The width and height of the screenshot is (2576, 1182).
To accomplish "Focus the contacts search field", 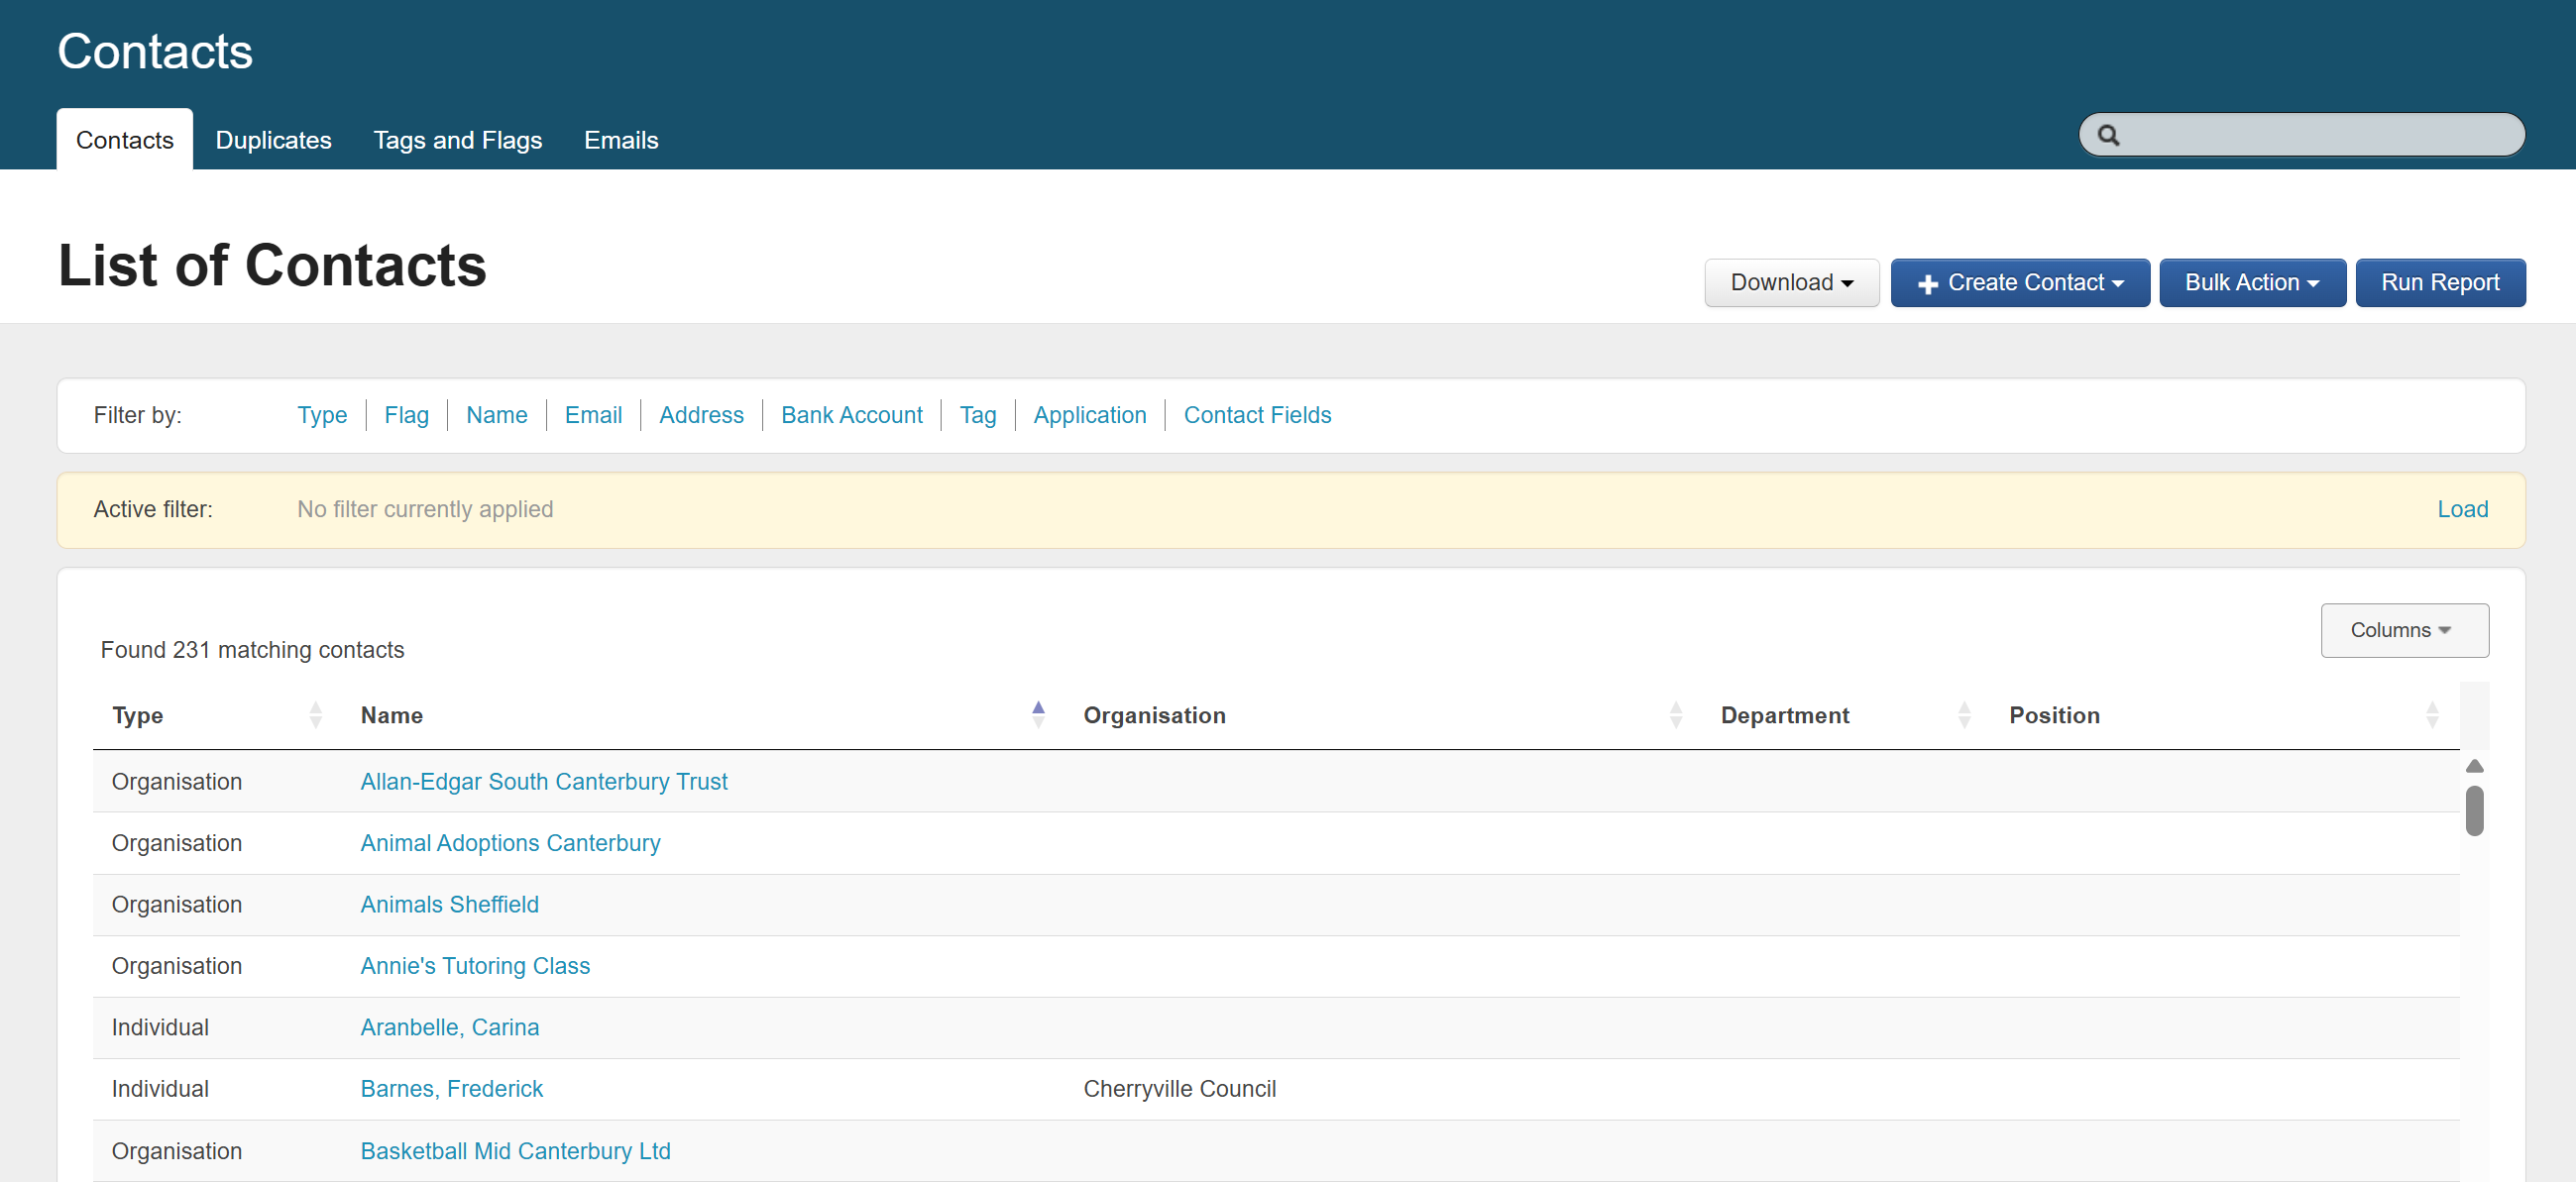I will pyautogui.click(x=2302, y=135).
